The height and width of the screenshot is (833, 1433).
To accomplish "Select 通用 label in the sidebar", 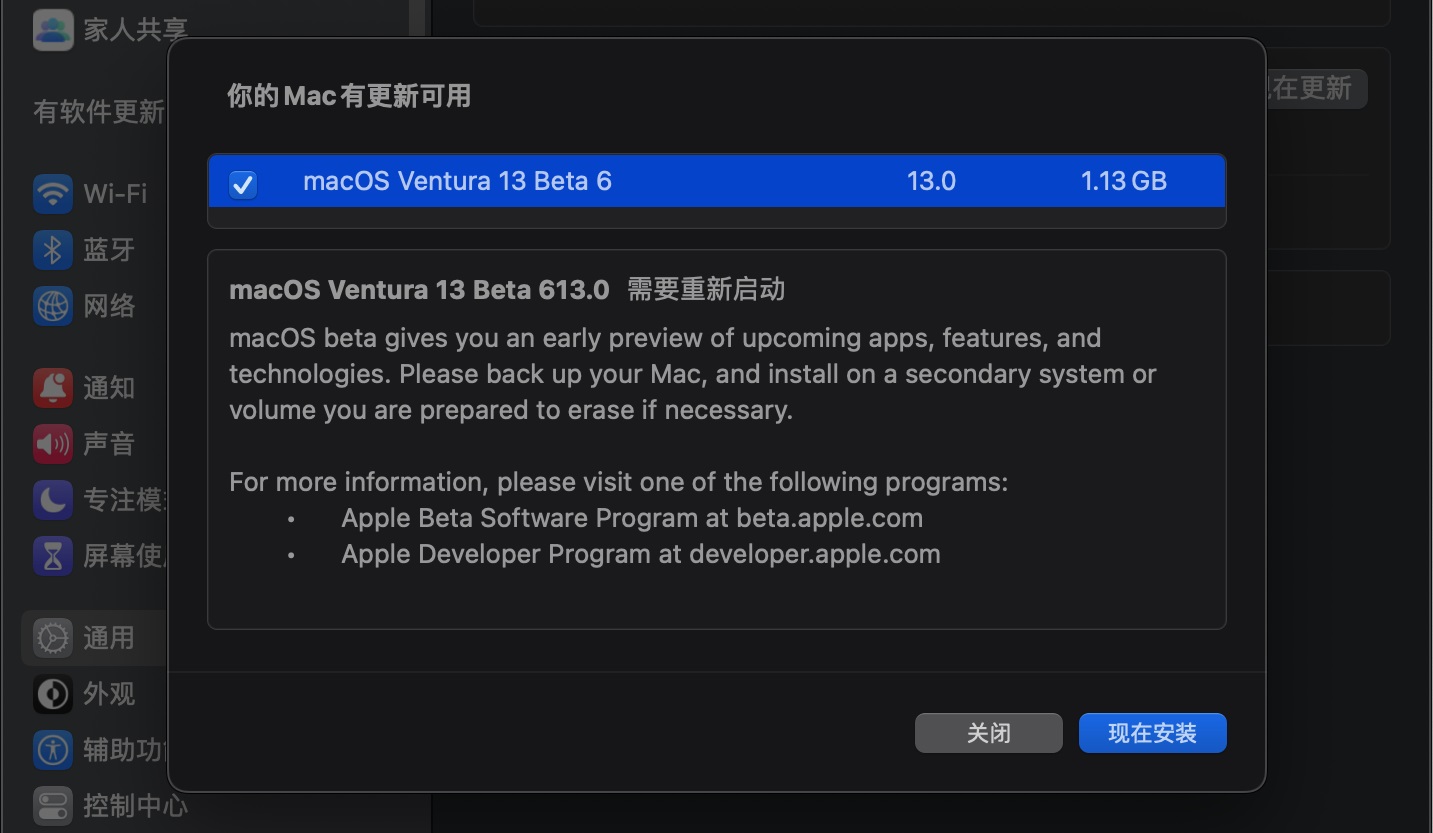I will tap(108, 637).
